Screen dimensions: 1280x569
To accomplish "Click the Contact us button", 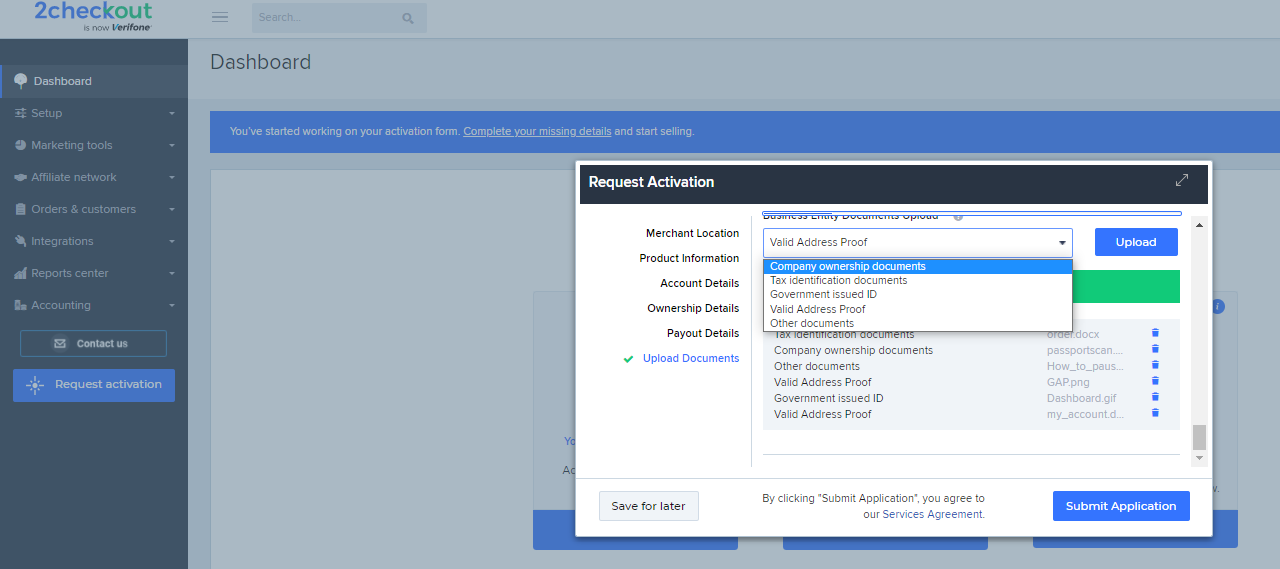I will point(93,343).
